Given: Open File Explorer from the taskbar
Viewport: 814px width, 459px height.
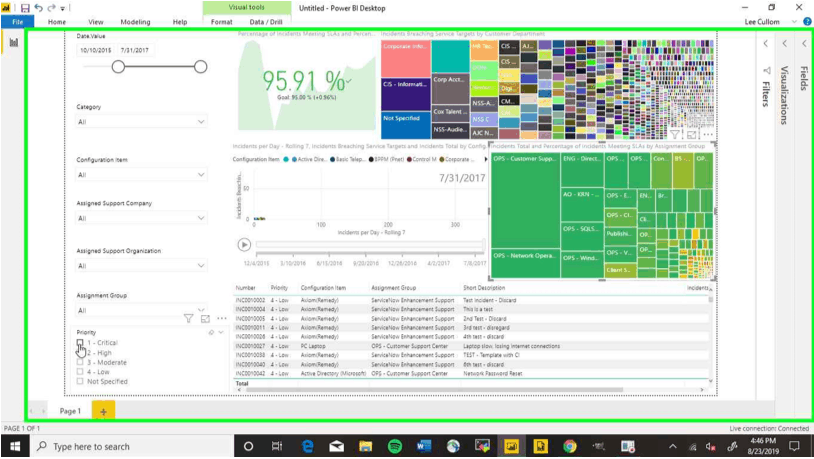Looking at the screenshot, I should (365, 446).
